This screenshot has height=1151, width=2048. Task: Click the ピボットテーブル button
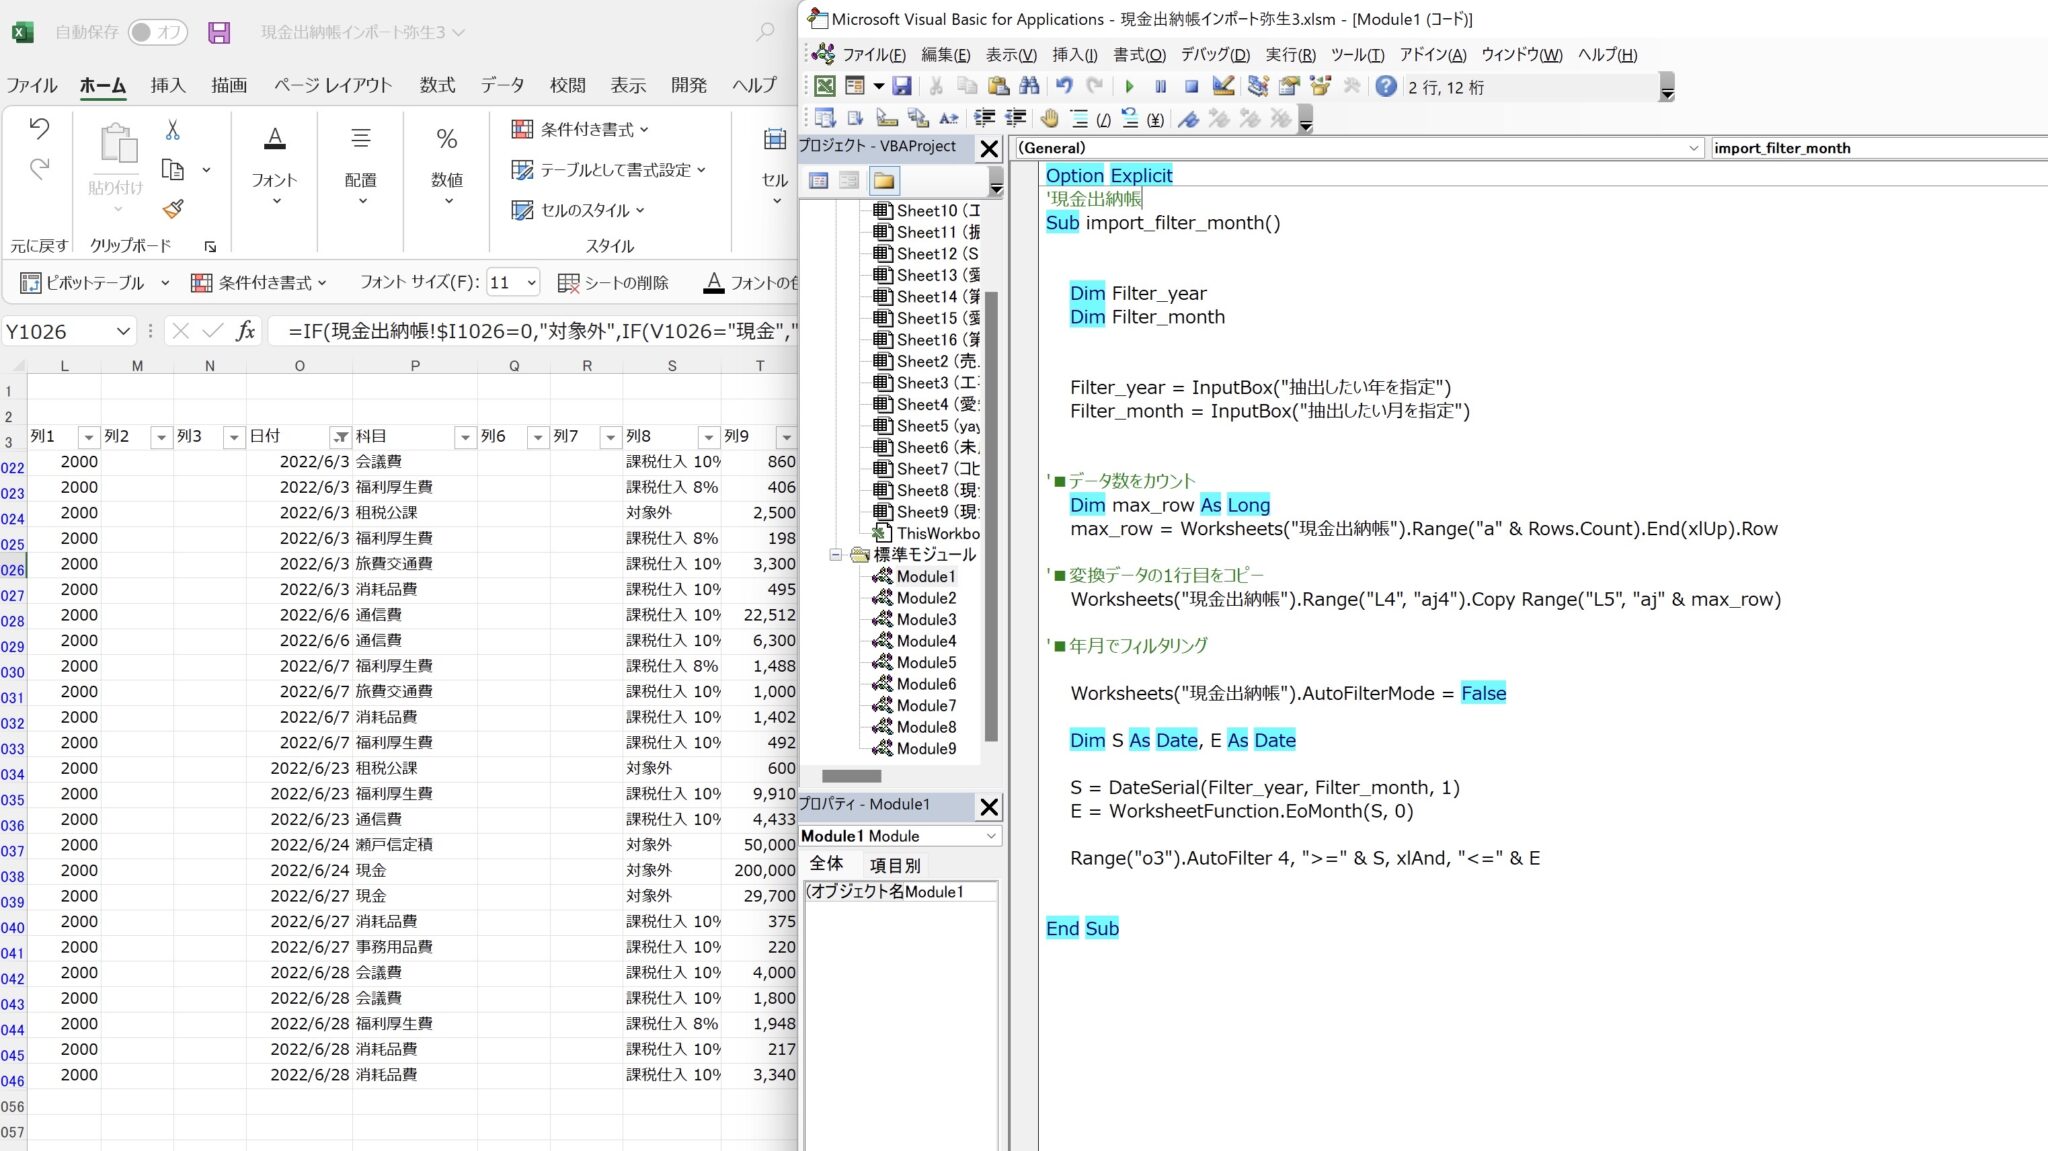tap(84, 283)
